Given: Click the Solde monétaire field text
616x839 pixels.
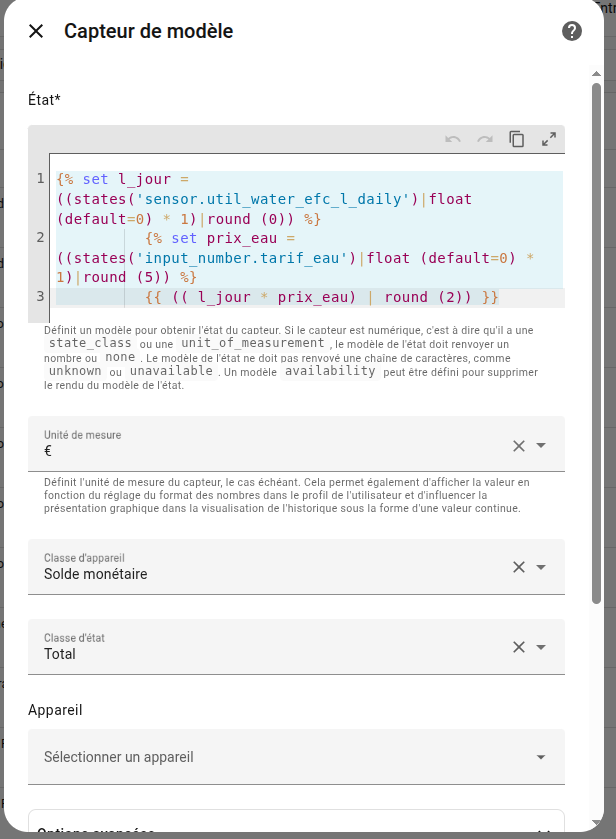Looking at the screenshot, I should click(96, 574).
